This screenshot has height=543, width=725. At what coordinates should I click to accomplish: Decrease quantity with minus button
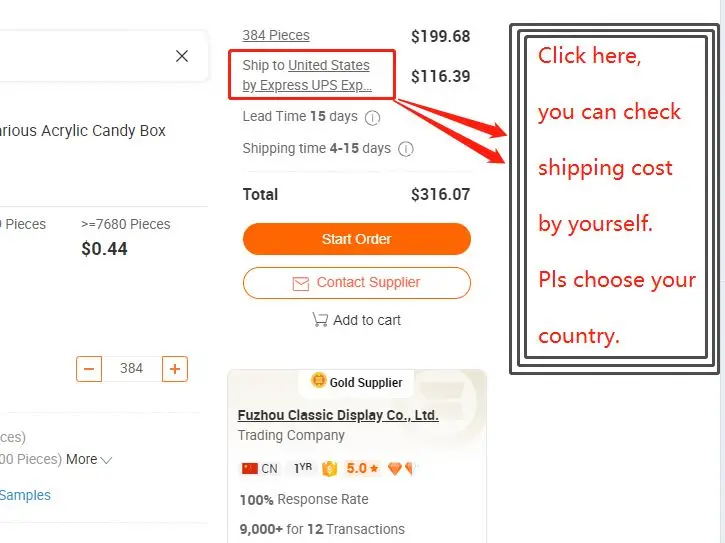click(x=89, y=369)
